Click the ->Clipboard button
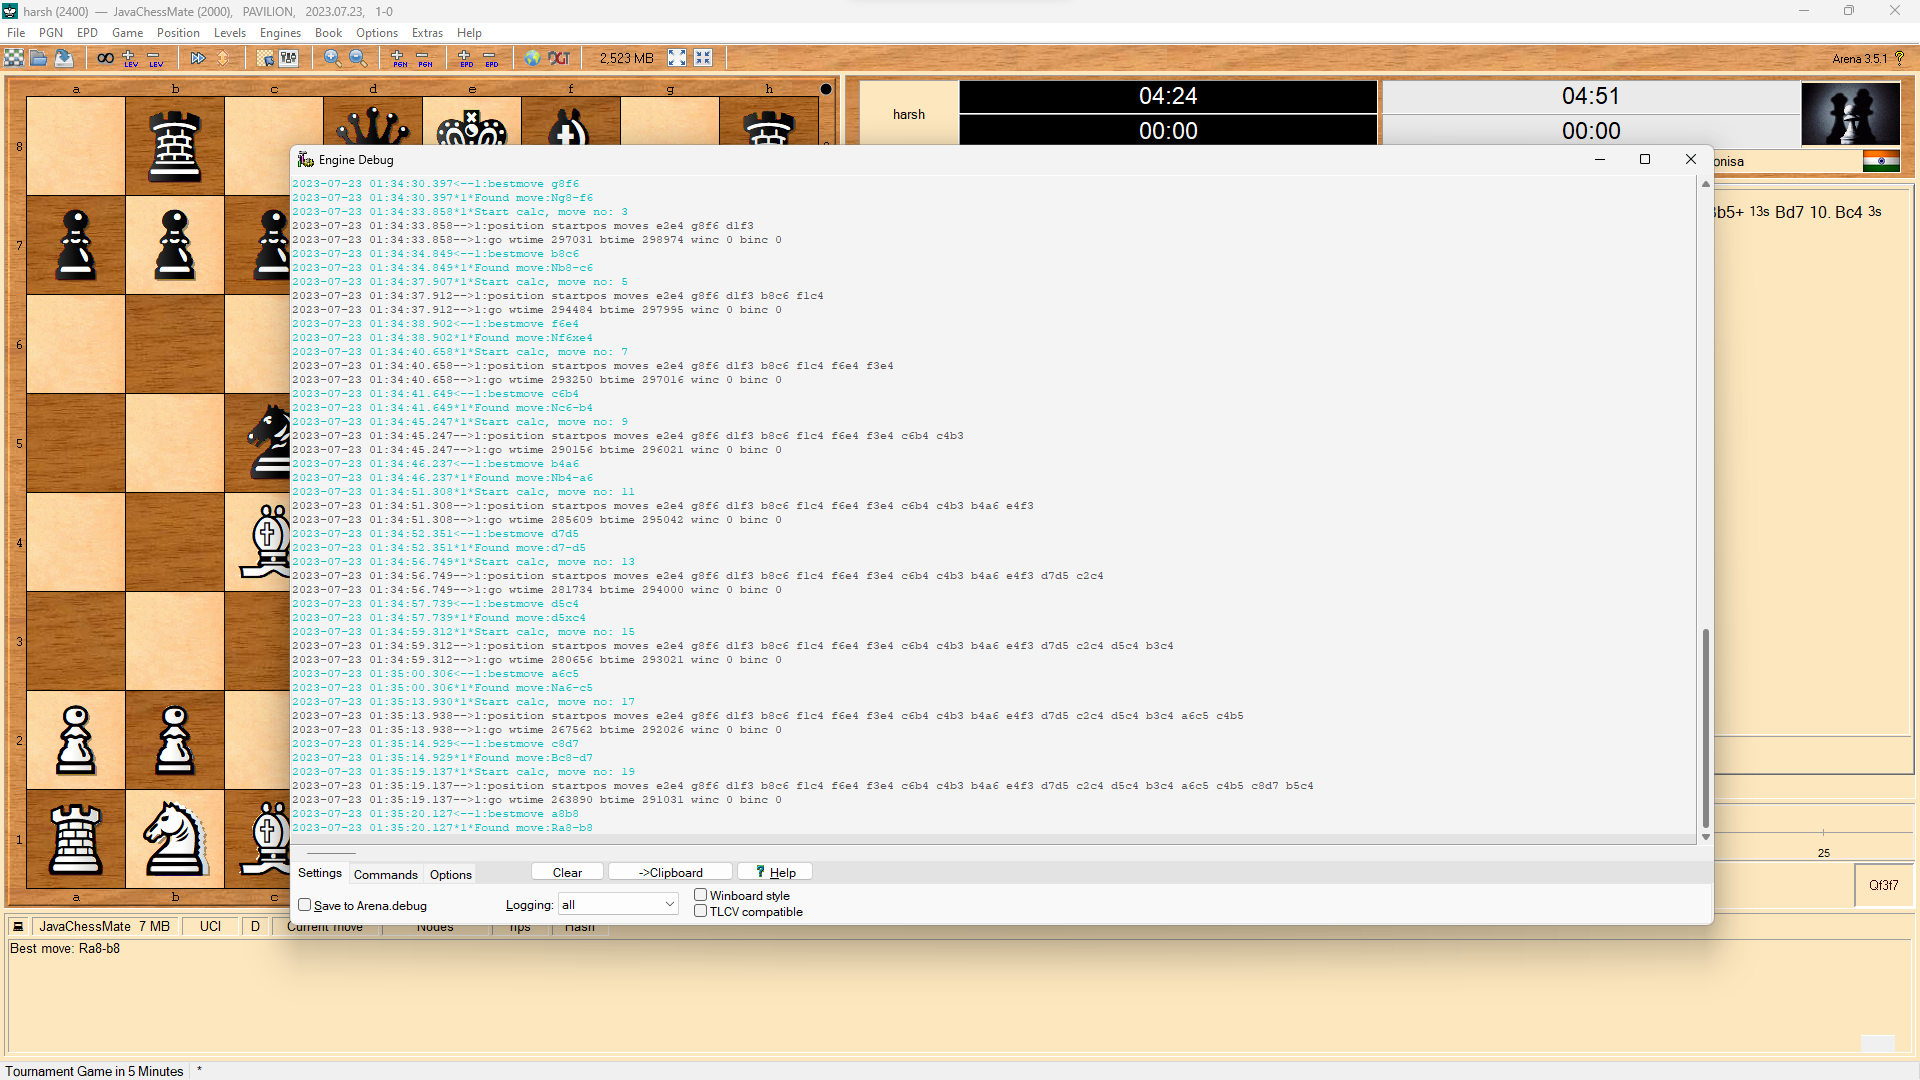 (670, 873)
